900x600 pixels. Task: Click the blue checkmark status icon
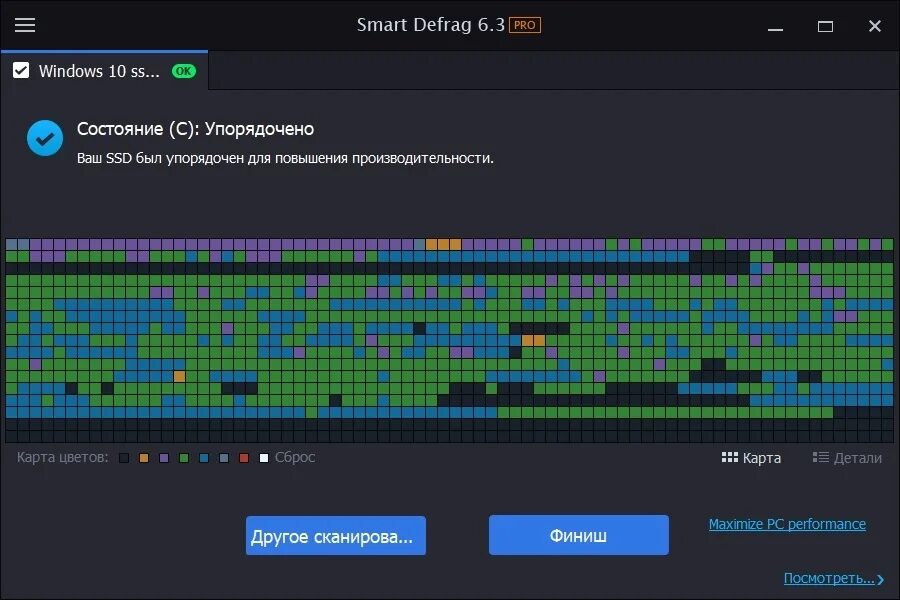[x=45, y=138]
